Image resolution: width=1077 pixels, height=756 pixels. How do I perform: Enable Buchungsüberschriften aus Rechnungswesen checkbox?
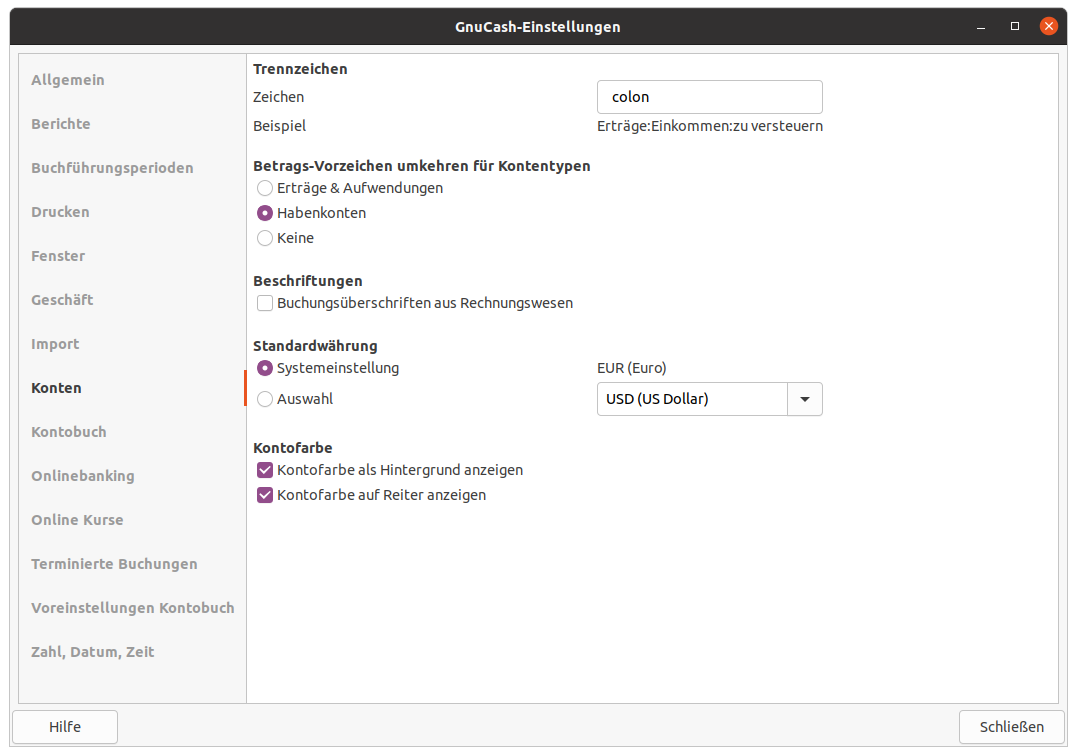265,303
